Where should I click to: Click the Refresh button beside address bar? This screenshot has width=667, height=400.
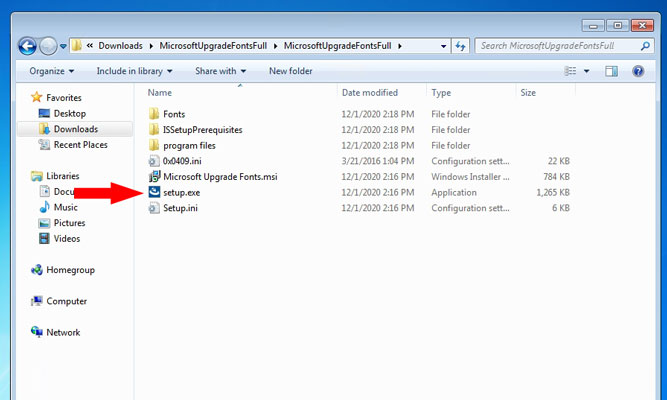click(460, 46)
